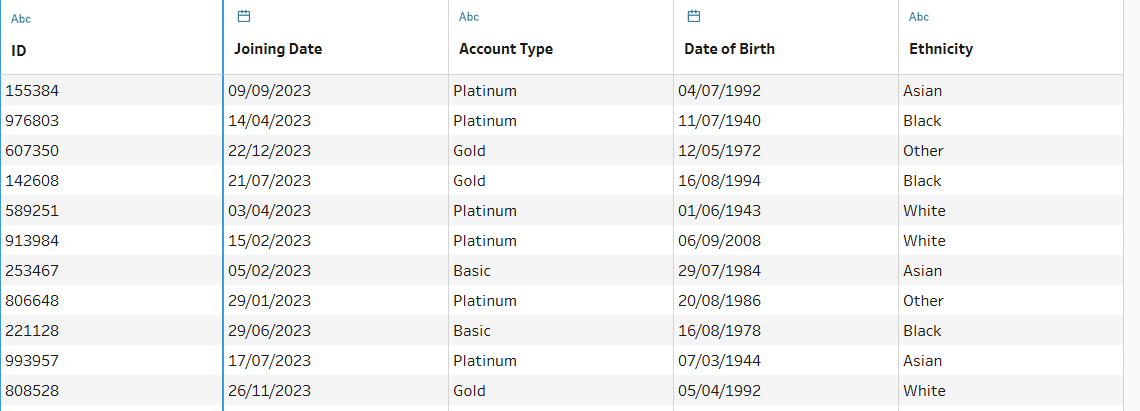1140x411 pixels.
Task: Select the joining date 29/01/2023
Action: [x=270, y=301]
